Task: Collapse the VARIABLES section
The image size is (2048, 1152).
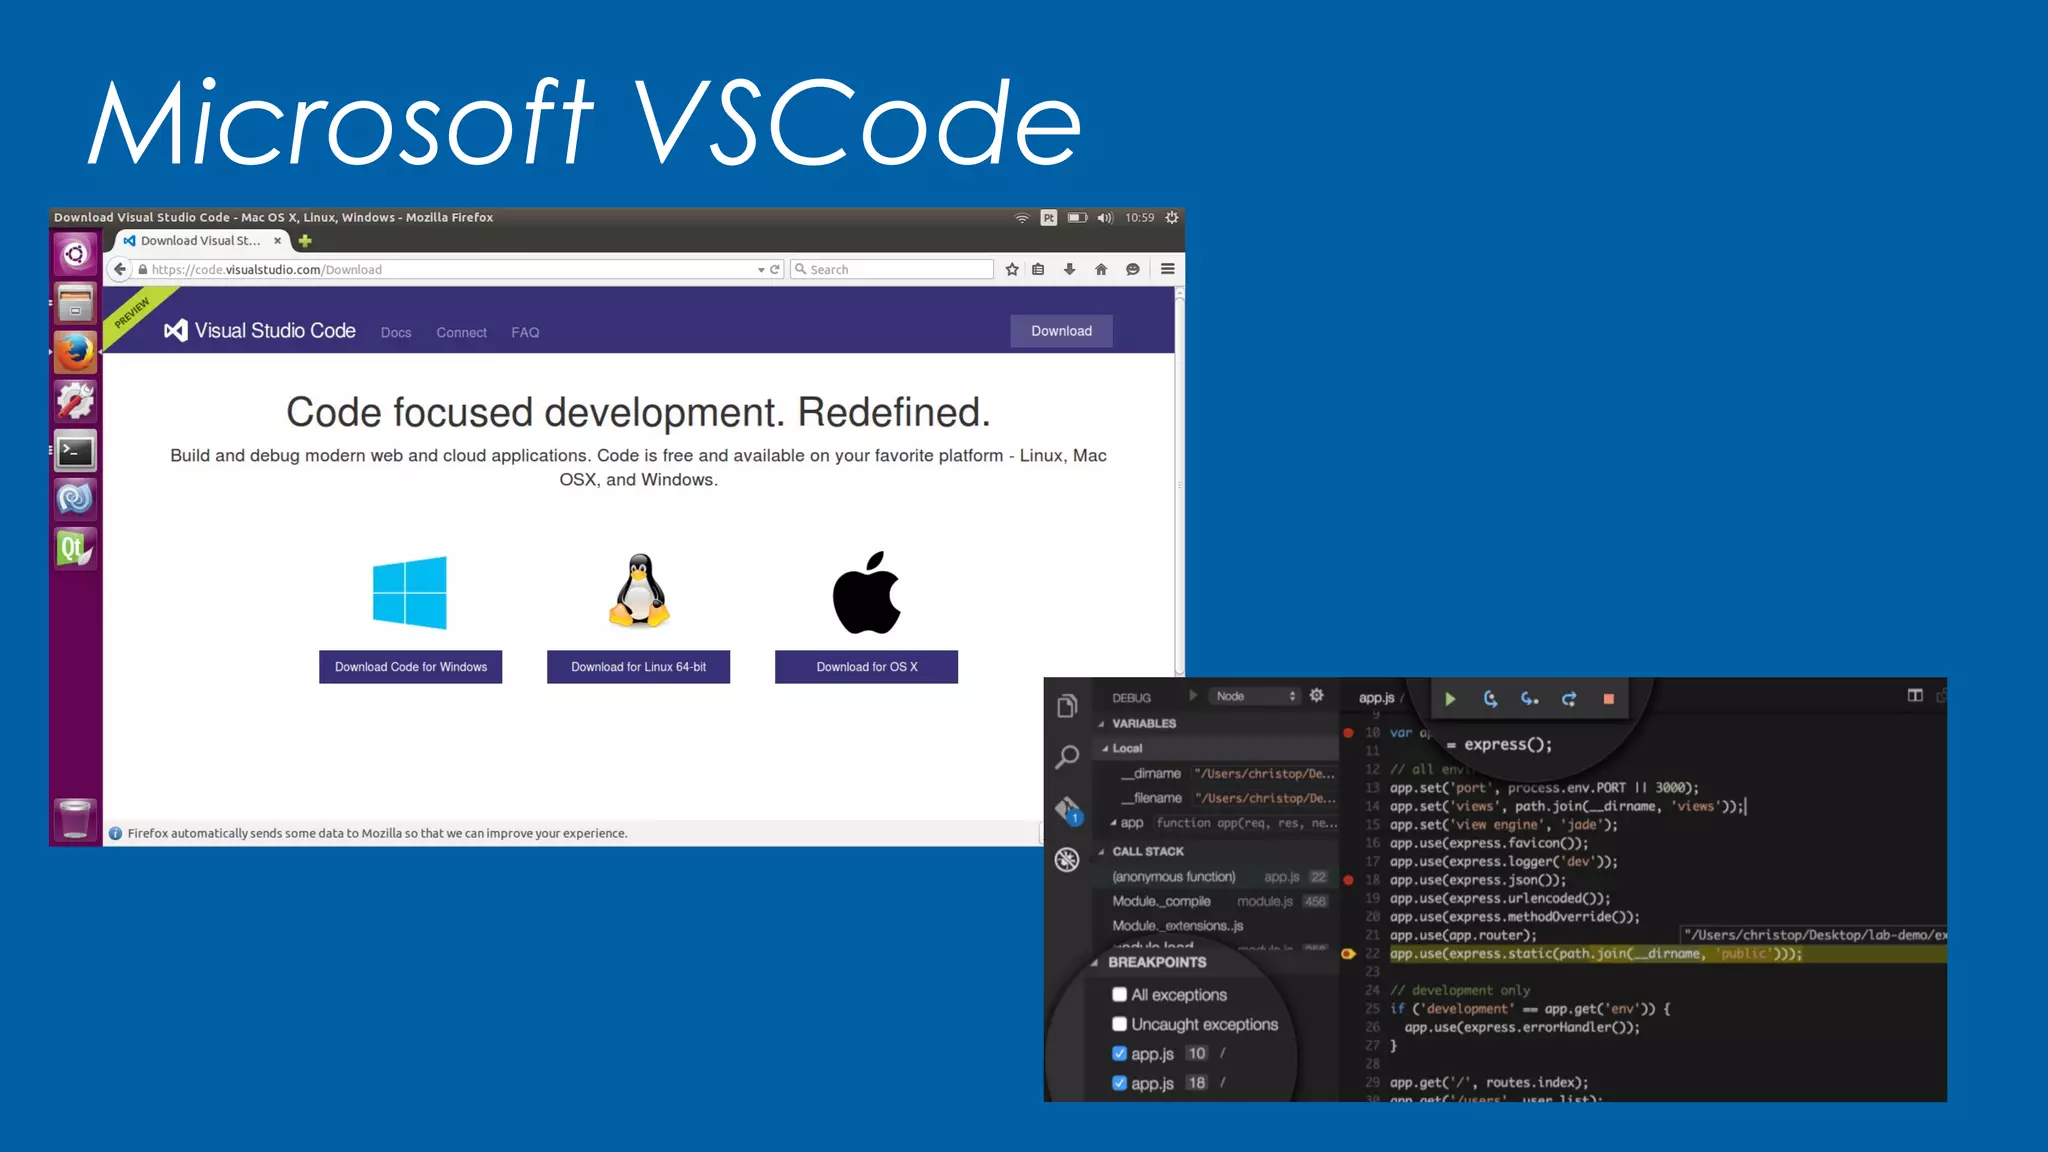Action: [1101, 724]
